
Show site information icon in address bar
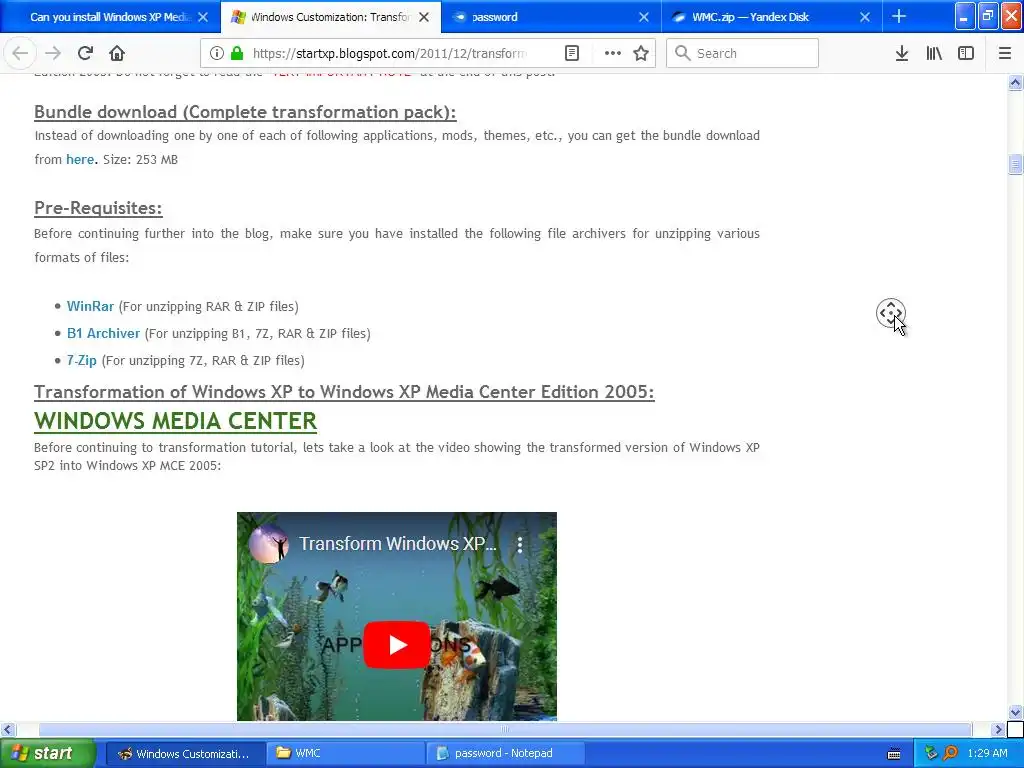coord(217,53)
